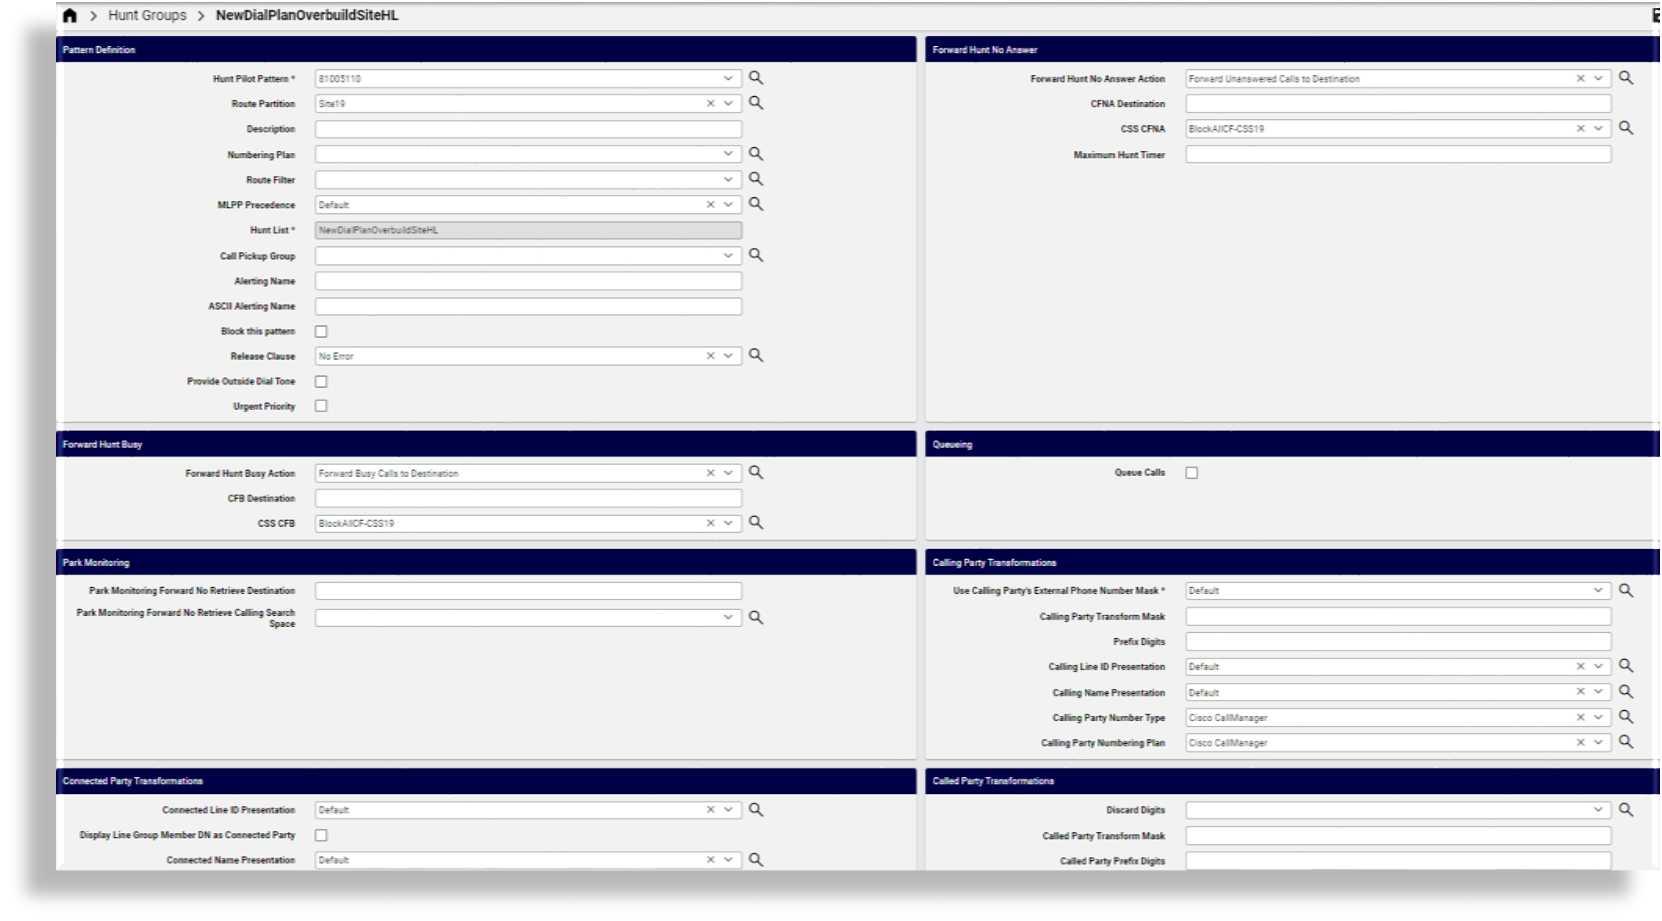Screen dimensions: 1662x921
Task: Clear Route Partition Site19 value
Action: [x=711, y=104]
